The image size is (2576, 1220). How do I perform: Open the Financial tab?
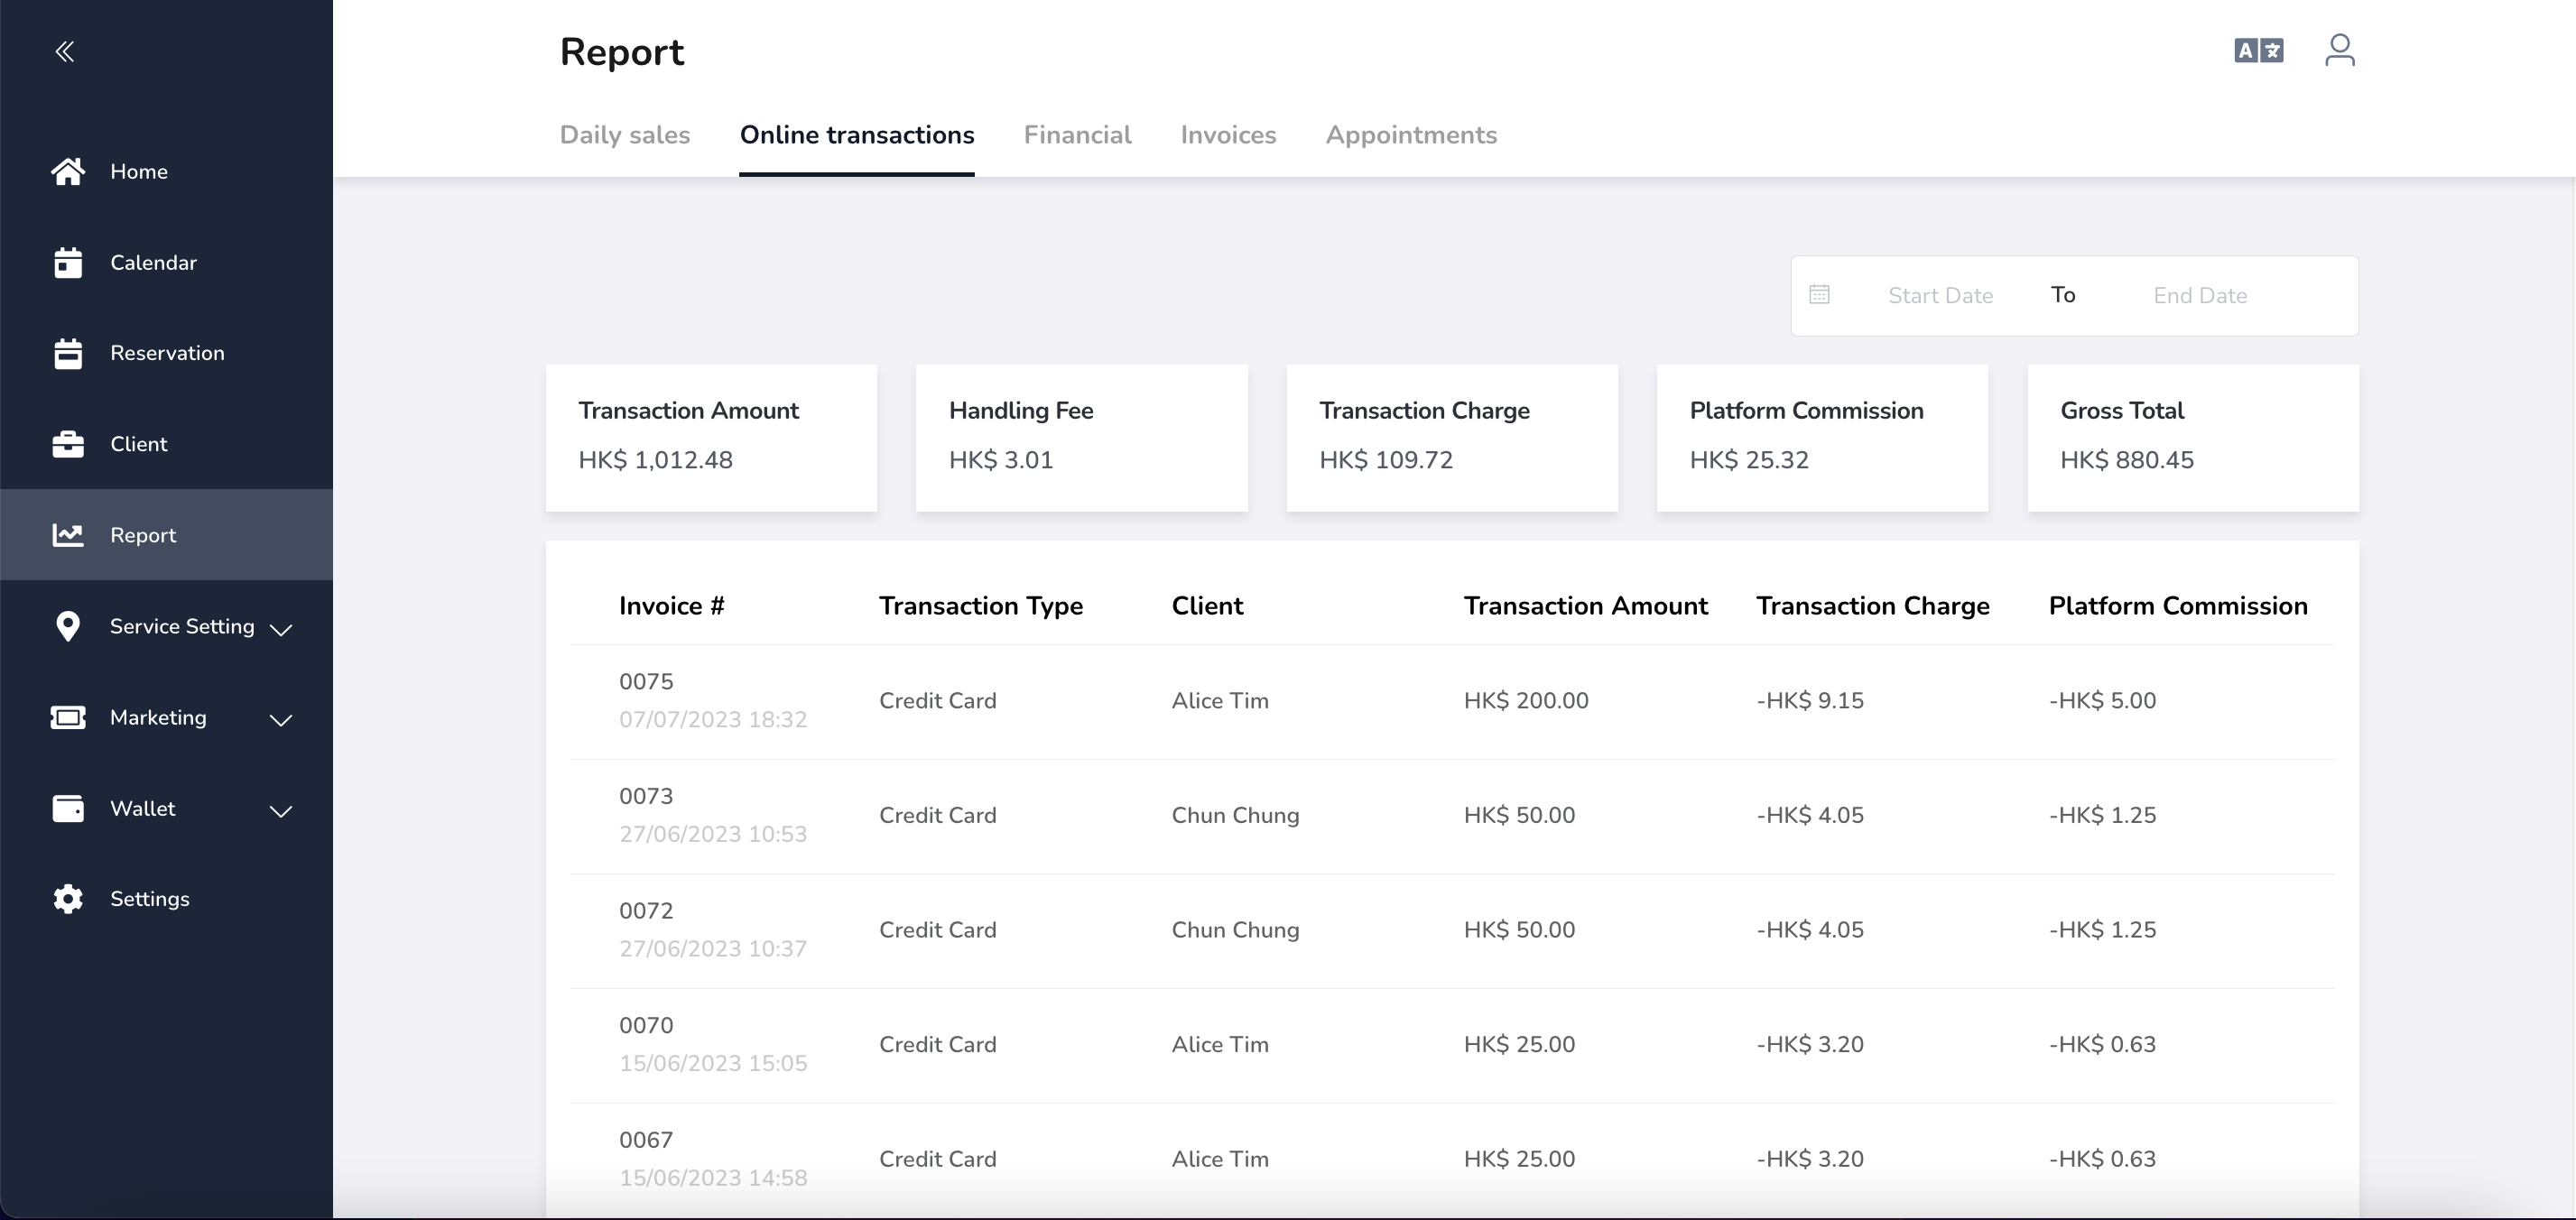[x=1077, y=135]
